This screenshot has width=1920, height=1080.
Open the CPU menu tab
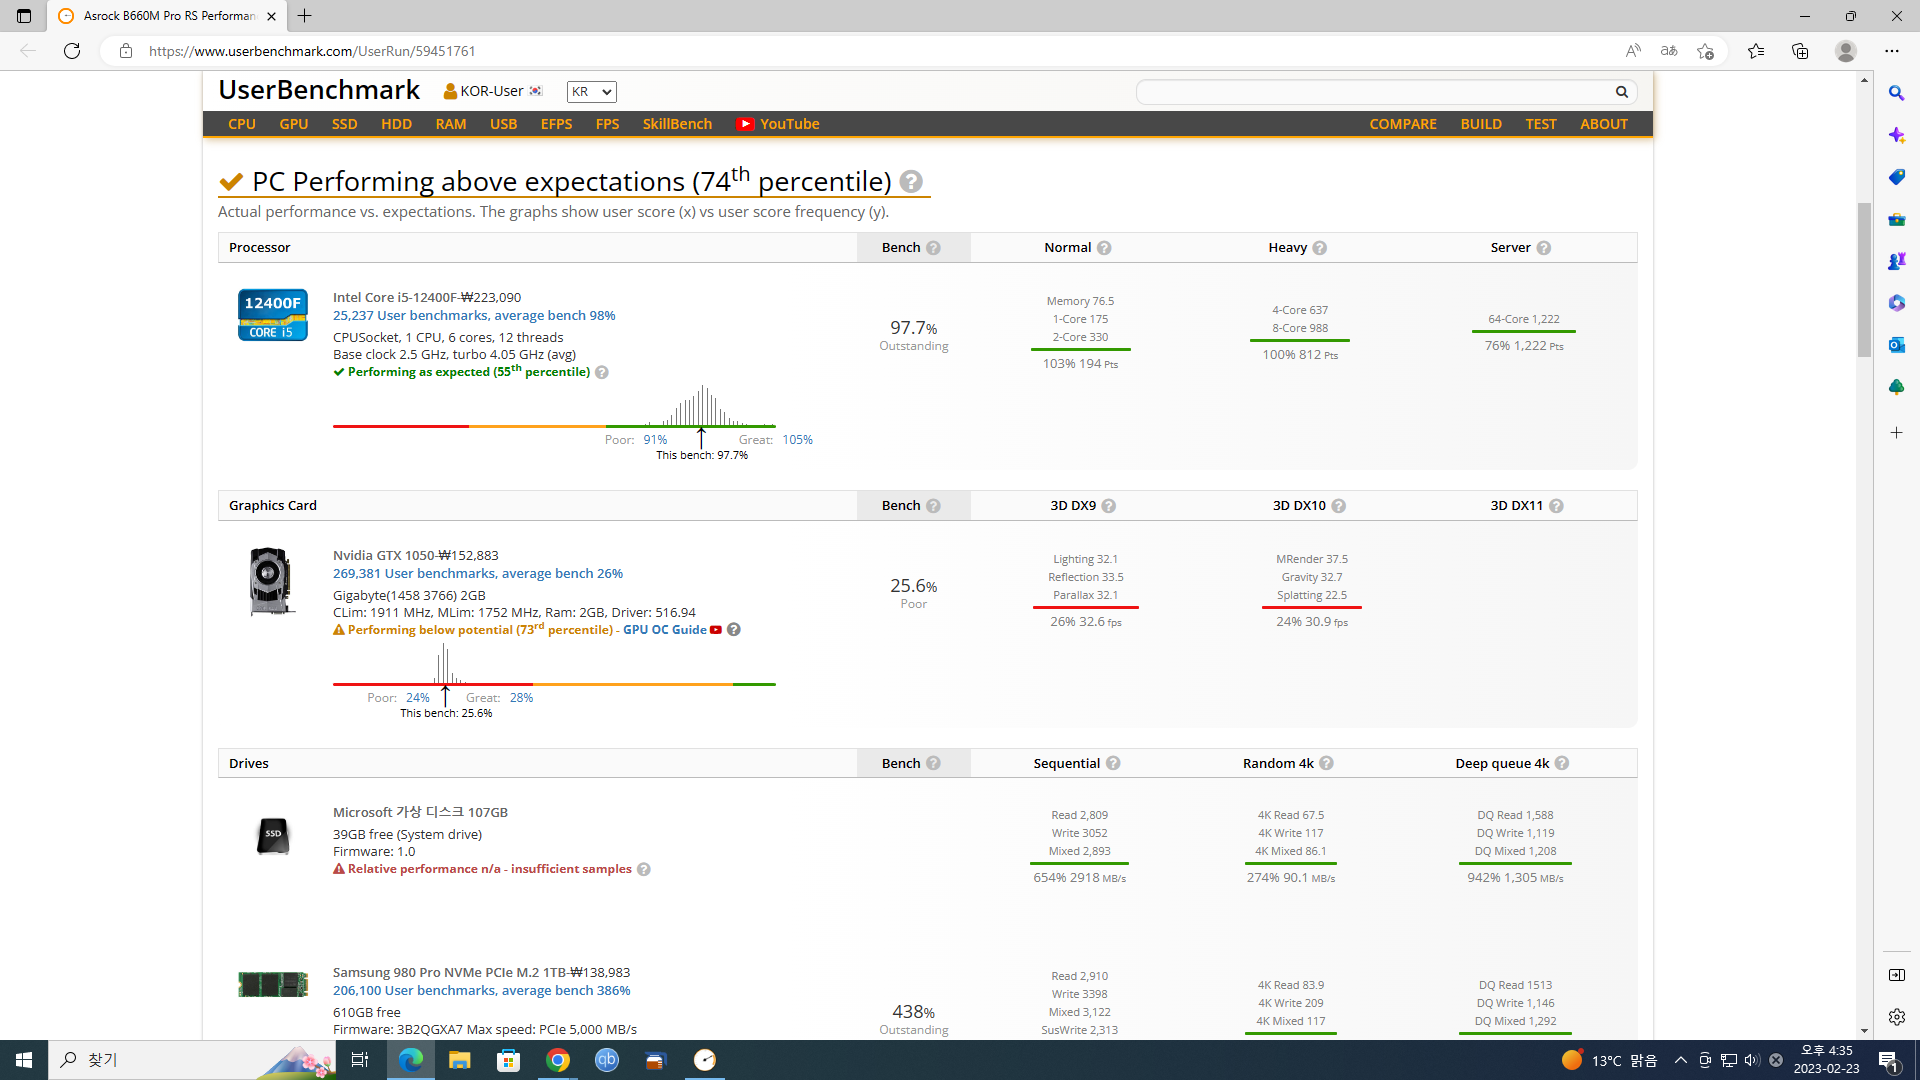click(242, 124)
